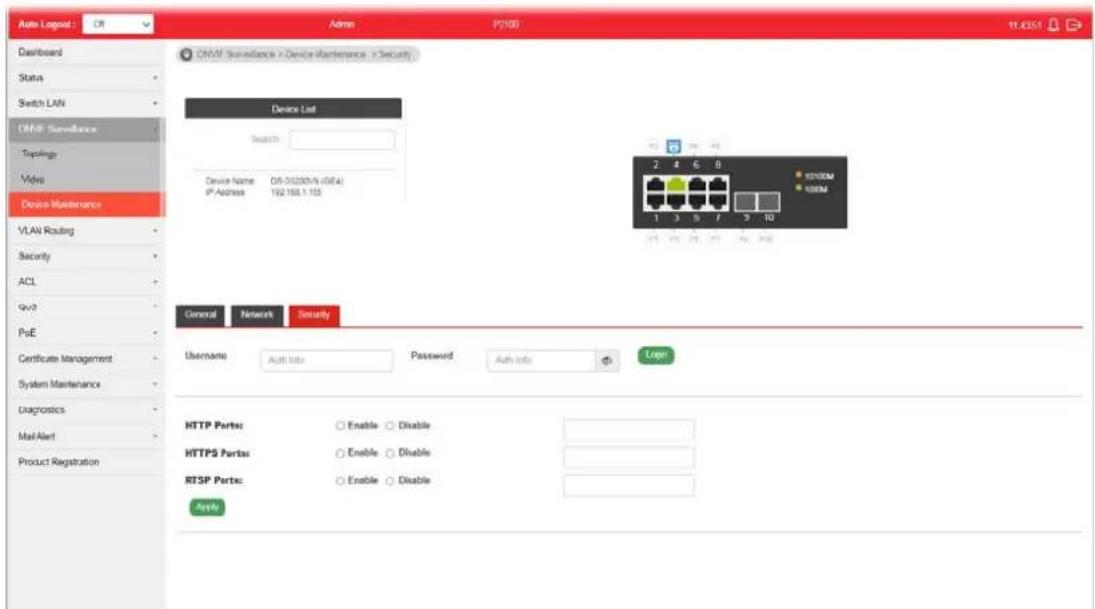The image size is (1095, 609).
Task: Select port 3 on switch panel
Action: tap(675, 201)
